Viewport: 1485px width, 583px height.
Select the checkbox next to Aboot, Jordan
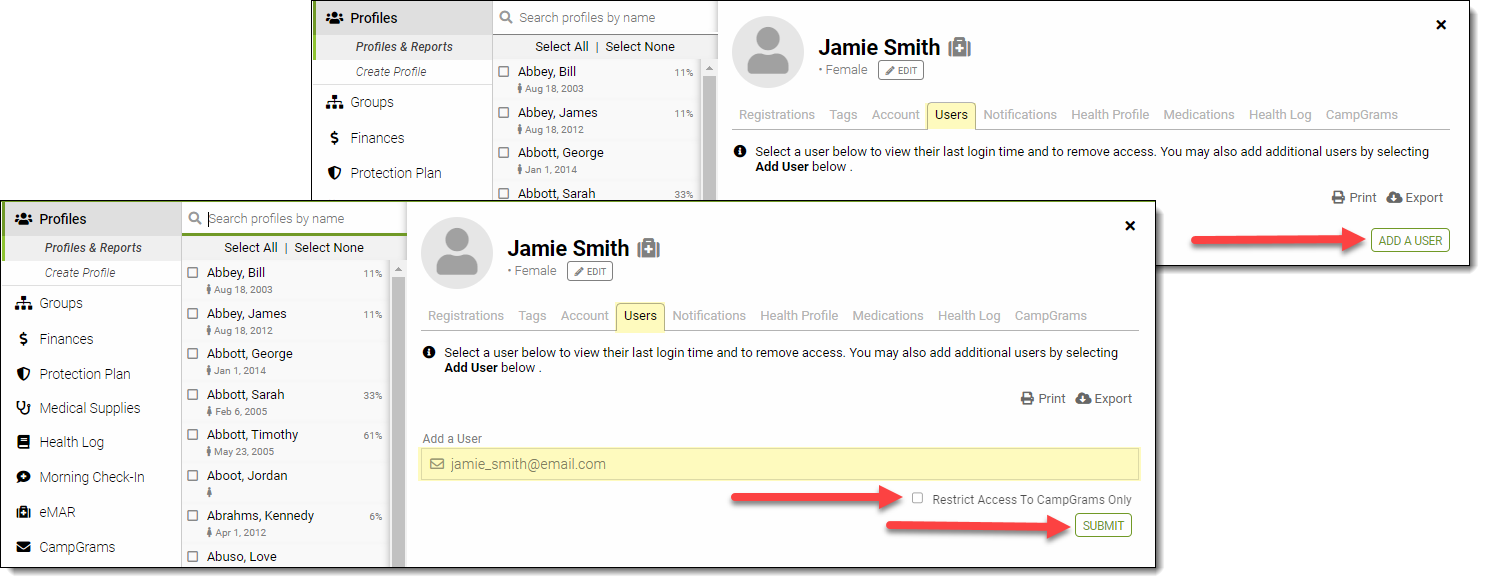point(193,476)
